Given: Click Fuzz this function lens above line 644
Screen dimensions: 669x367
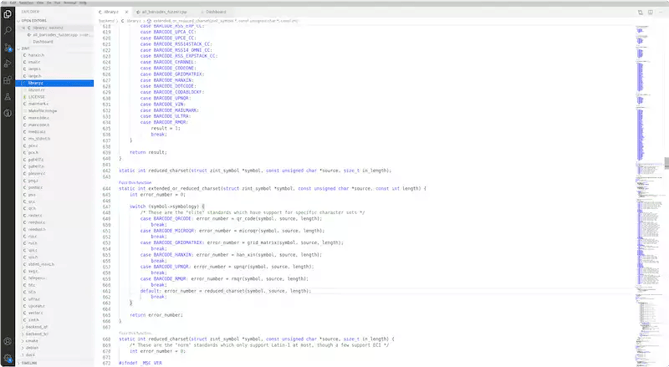Looking at the screenshot, I should coord(135,182).
